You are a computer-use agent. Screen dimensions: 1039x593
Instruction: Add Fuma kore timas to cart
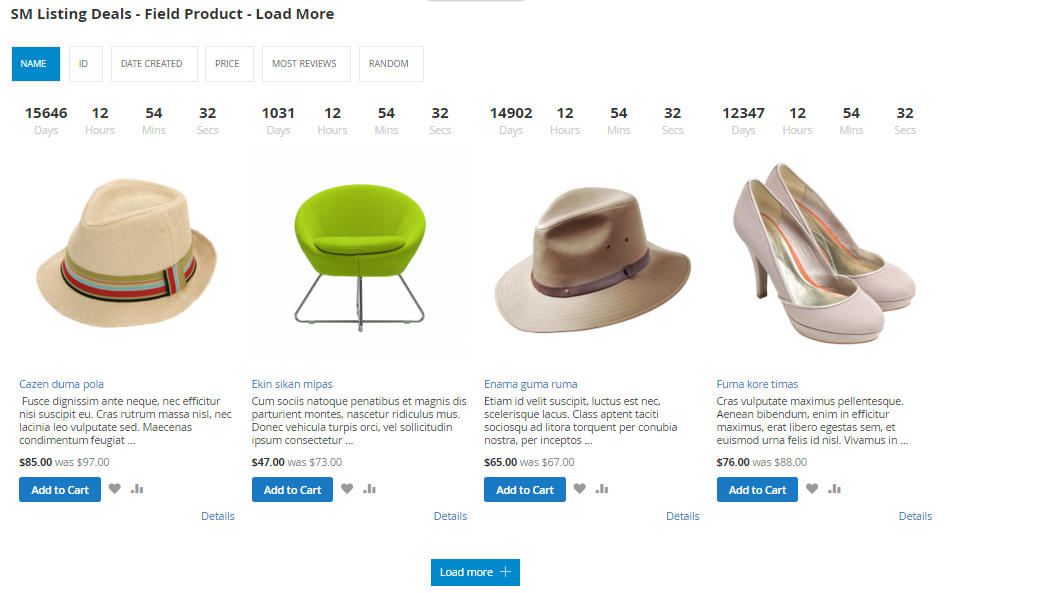757,490
